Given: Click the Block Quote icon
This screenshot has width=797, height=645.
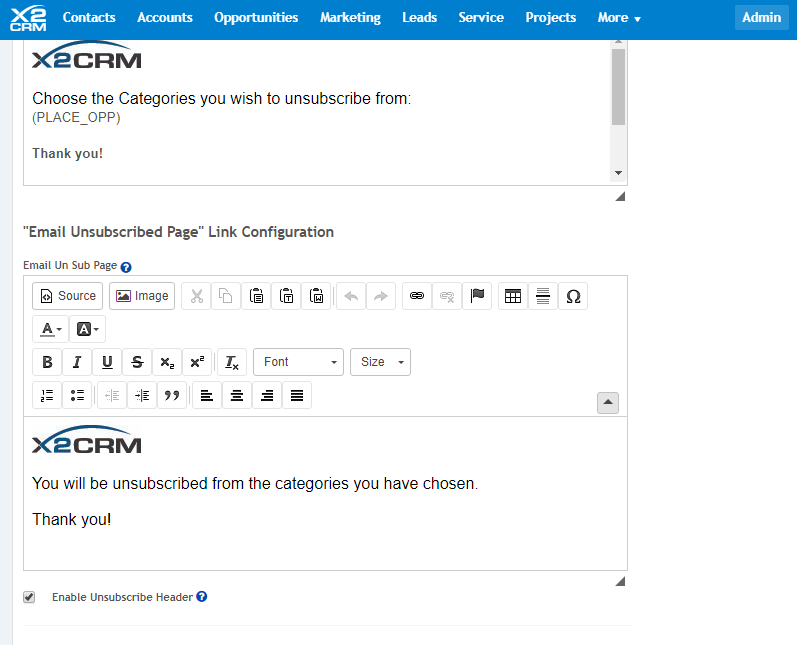Looking at the screenshot, I should coord(172,395).
